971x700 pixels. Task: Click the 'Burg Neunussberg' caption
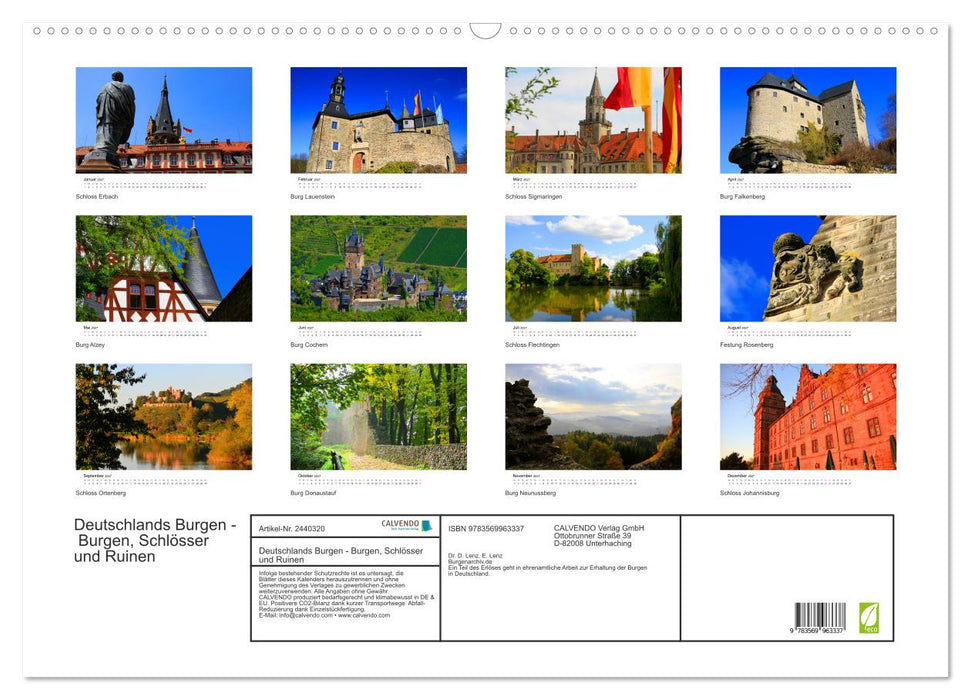[x=531, y=493]
